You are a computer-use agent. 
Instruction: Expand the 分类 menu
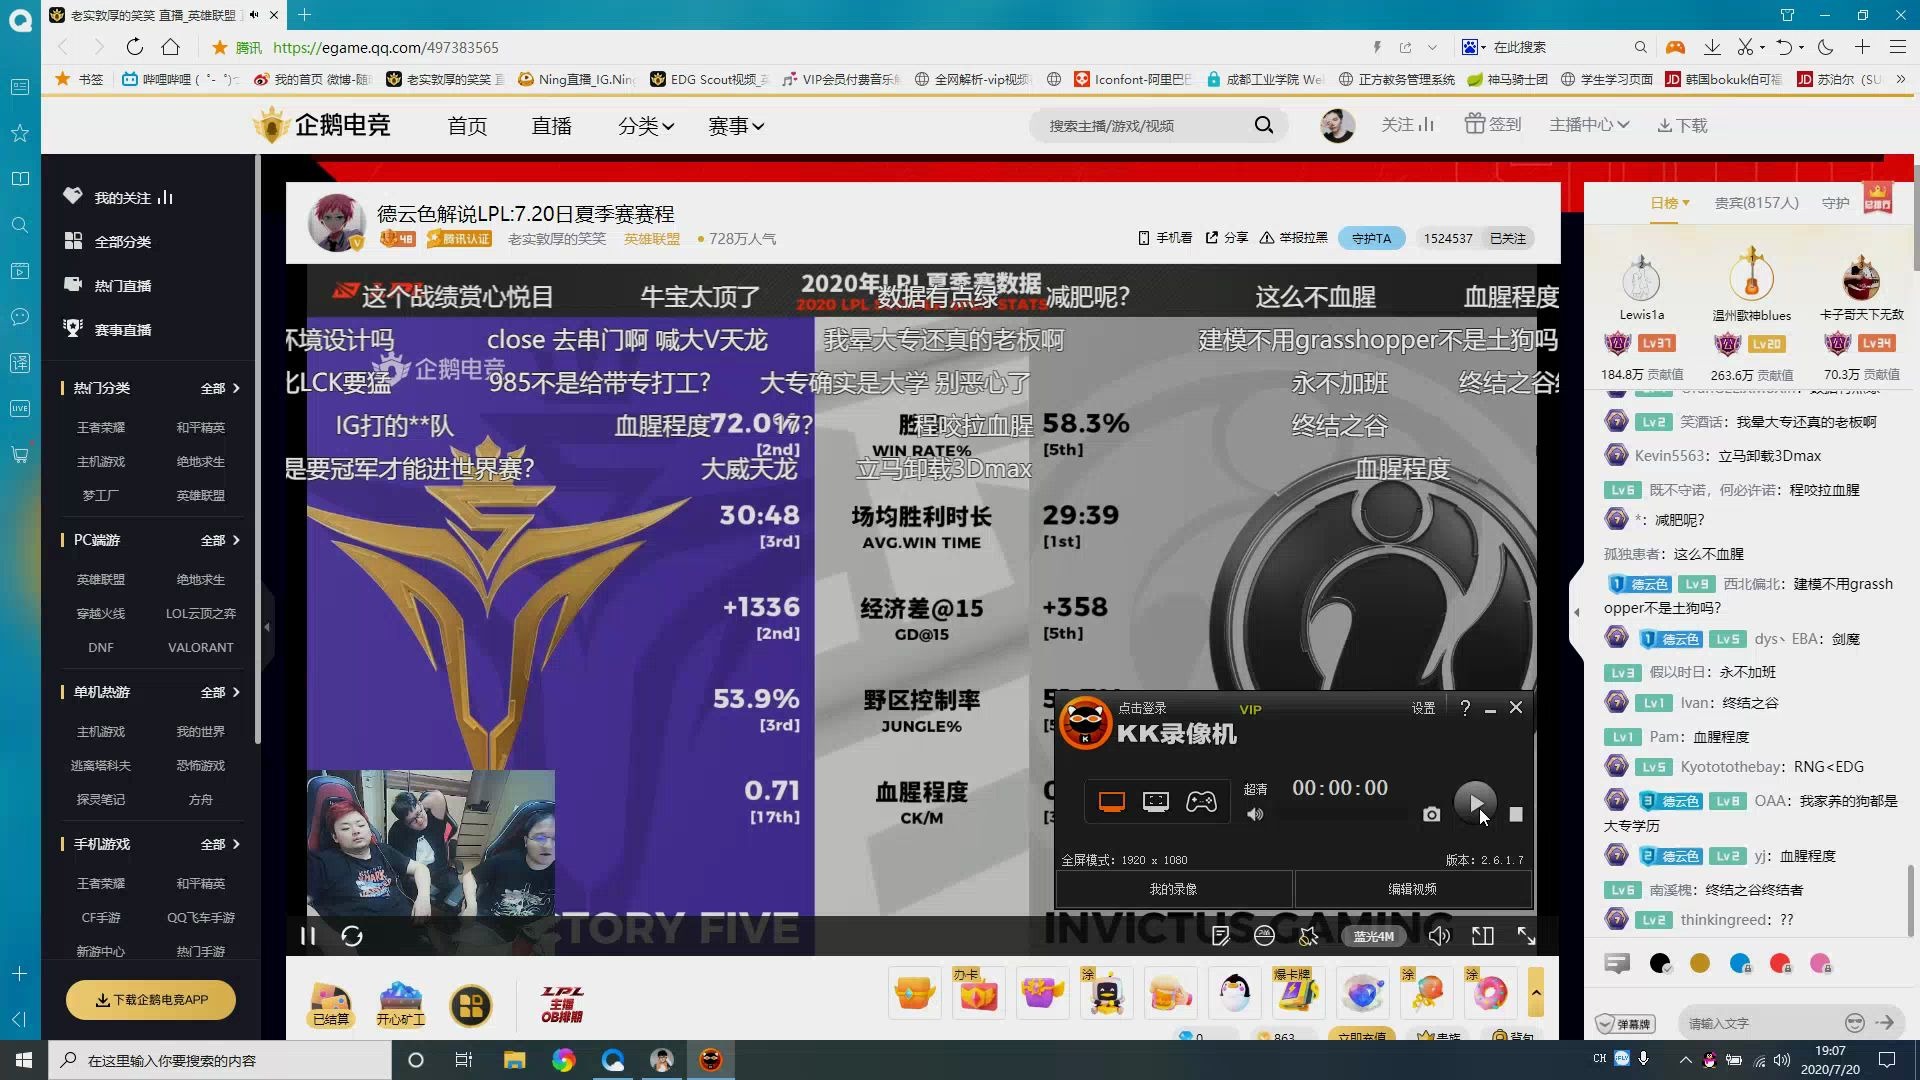tap(646, 126)
